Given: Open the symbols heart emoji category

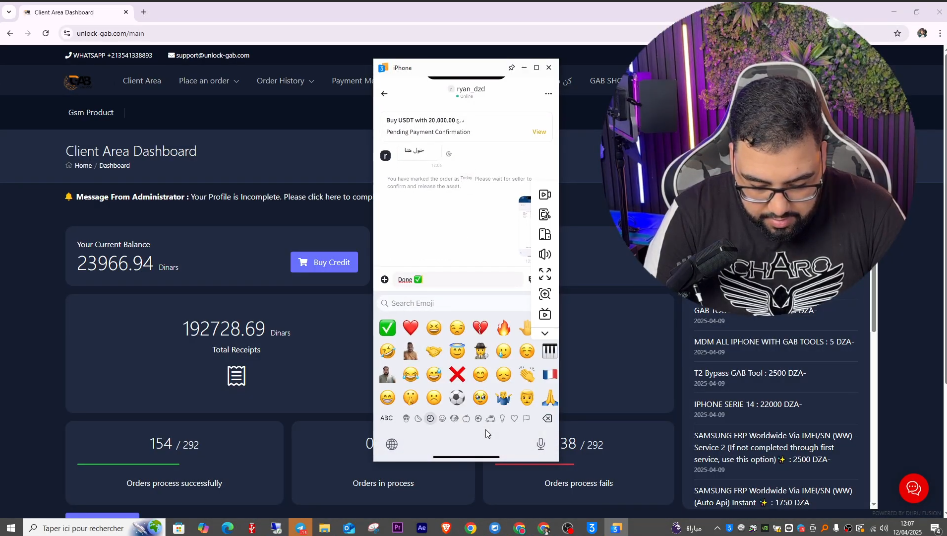Looking at the screenshot, I should (515, 418).
